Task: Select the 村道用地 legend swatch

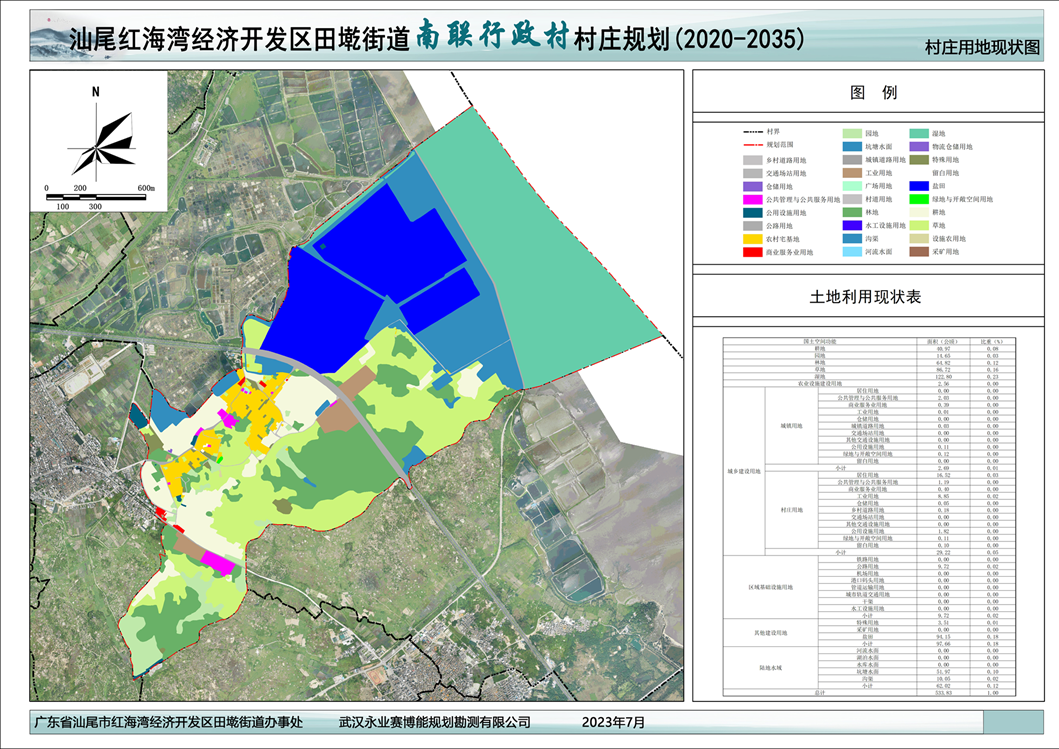Action: click(x=852, y=199)
